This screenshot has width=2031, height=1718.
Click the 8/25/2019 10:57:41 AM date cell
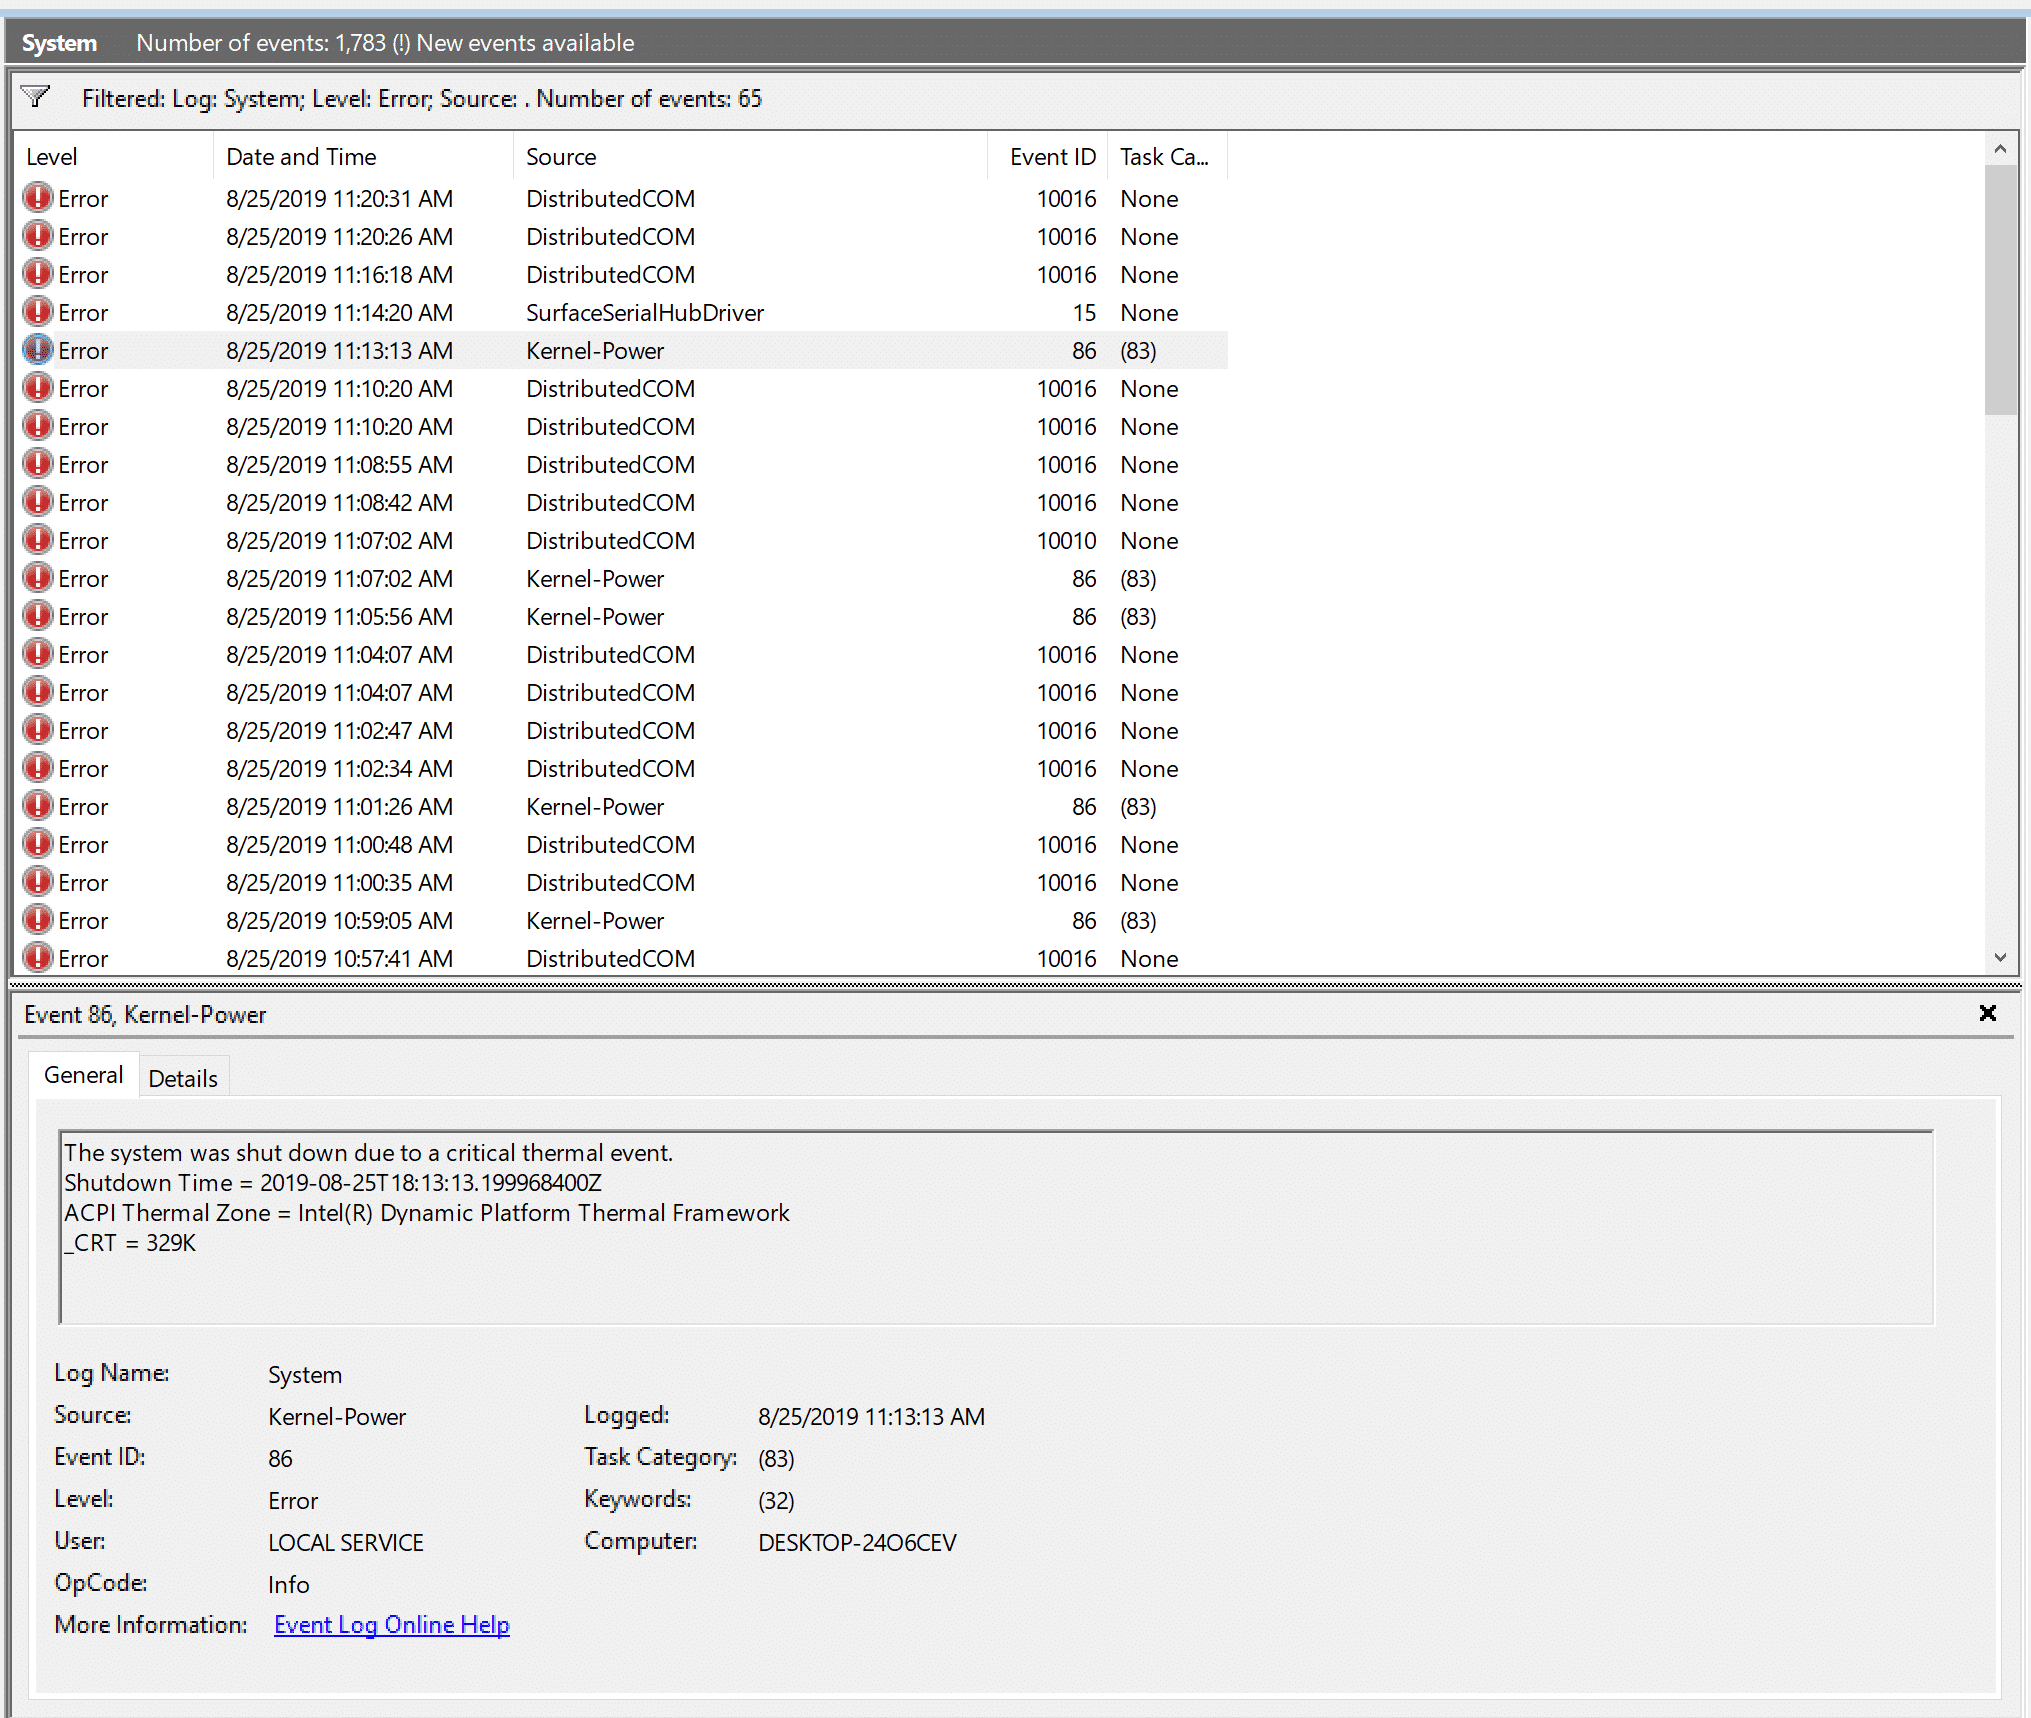pyautogui.click(x=339, y=959)
